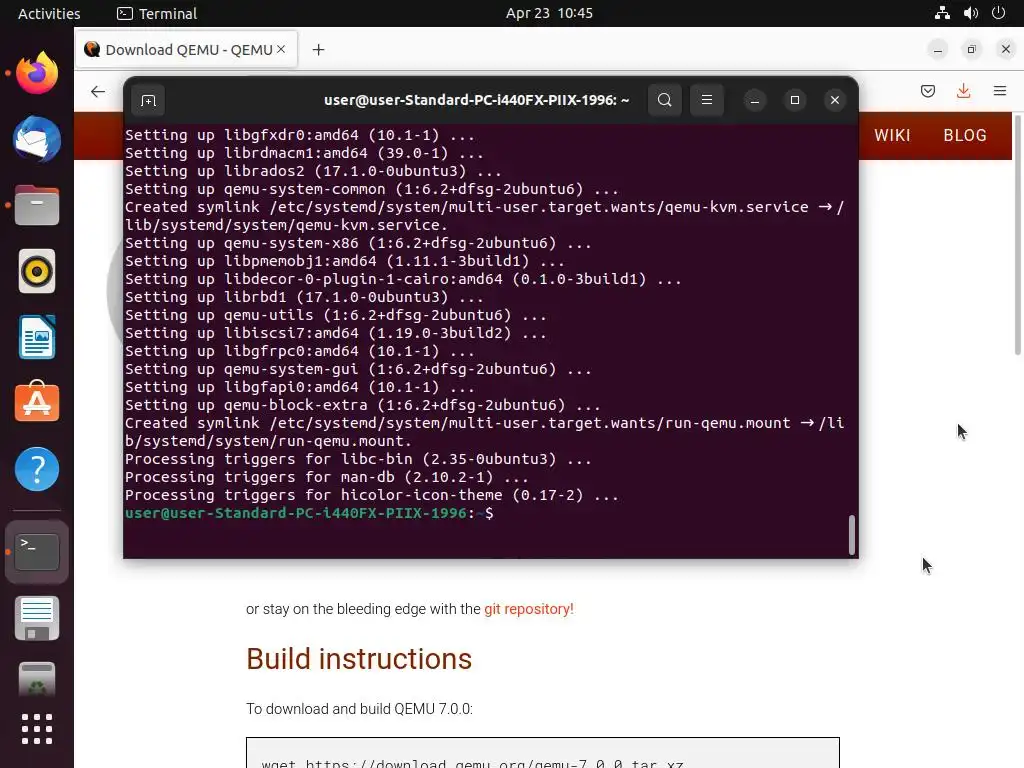
Task: Click the wget command code block
Action: point(543,753)
